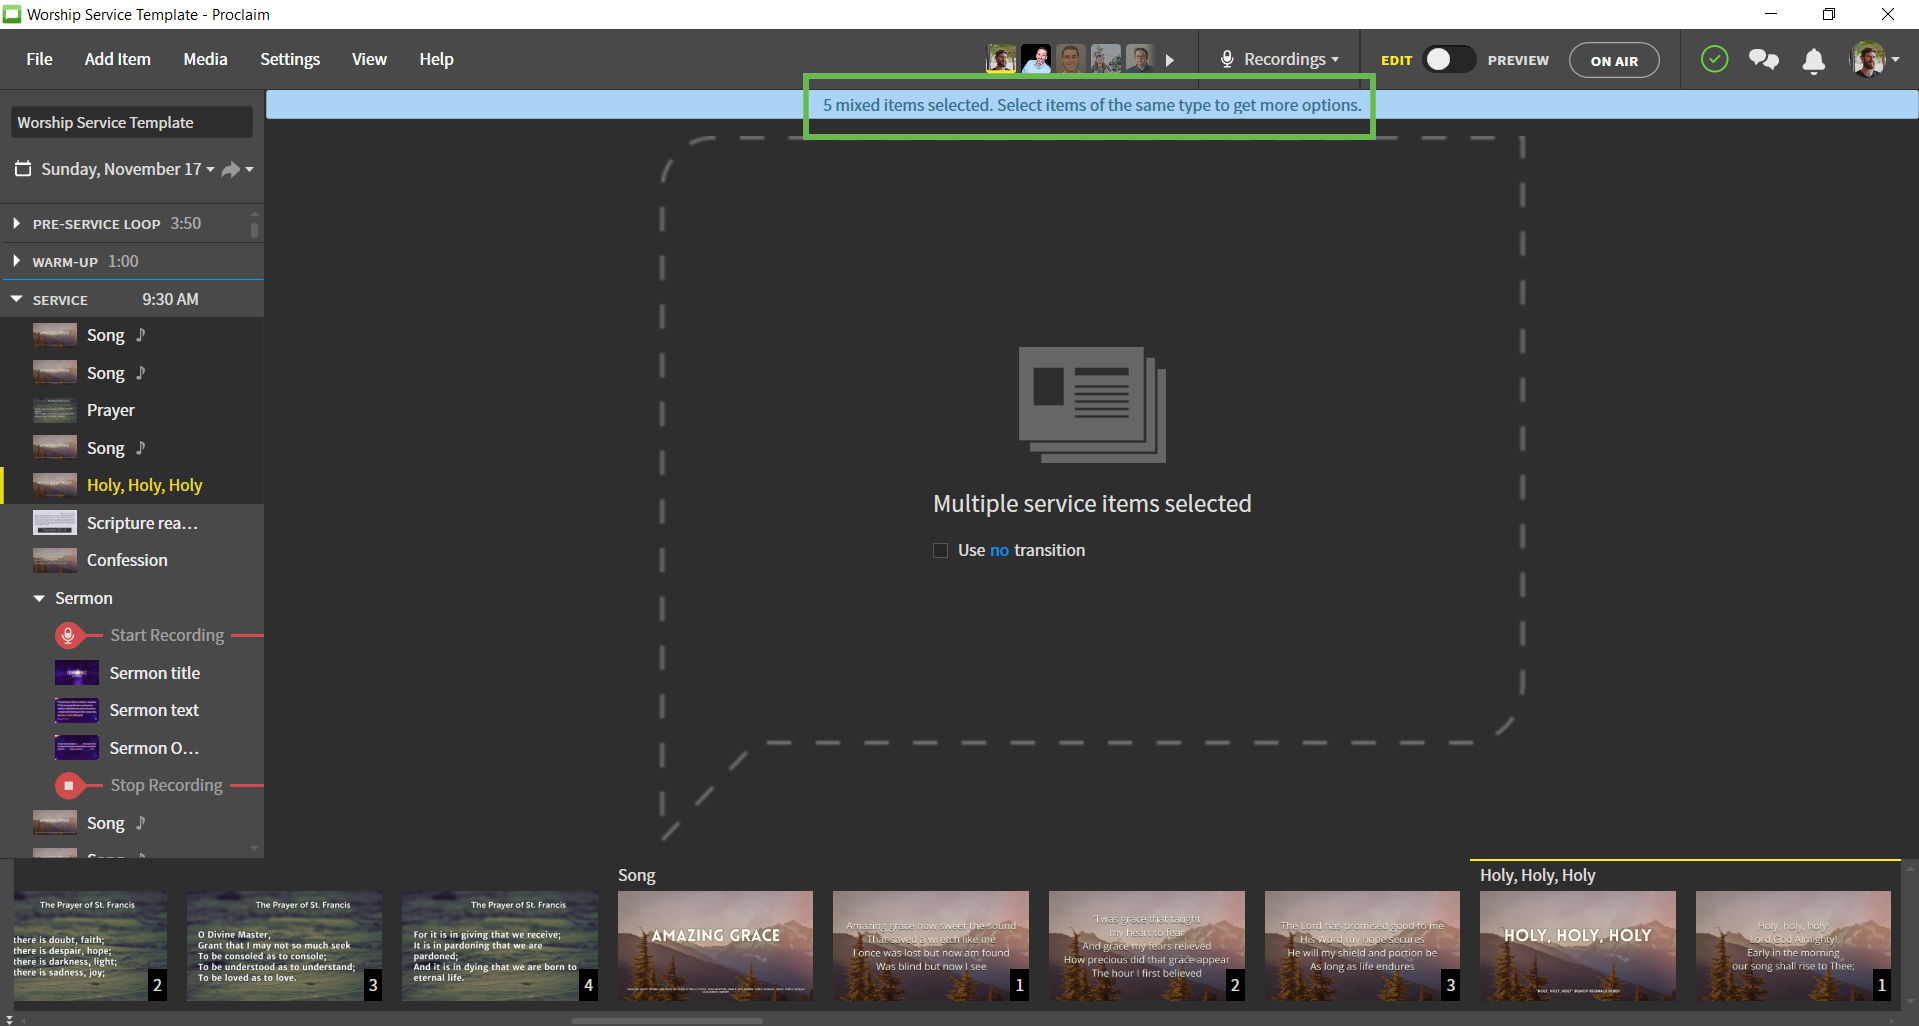Image resolution: width=1919 pixels, height=1026 pixels.
Task: Click the horizontal slide strip scrollbar
Action: coord(666,1021)
